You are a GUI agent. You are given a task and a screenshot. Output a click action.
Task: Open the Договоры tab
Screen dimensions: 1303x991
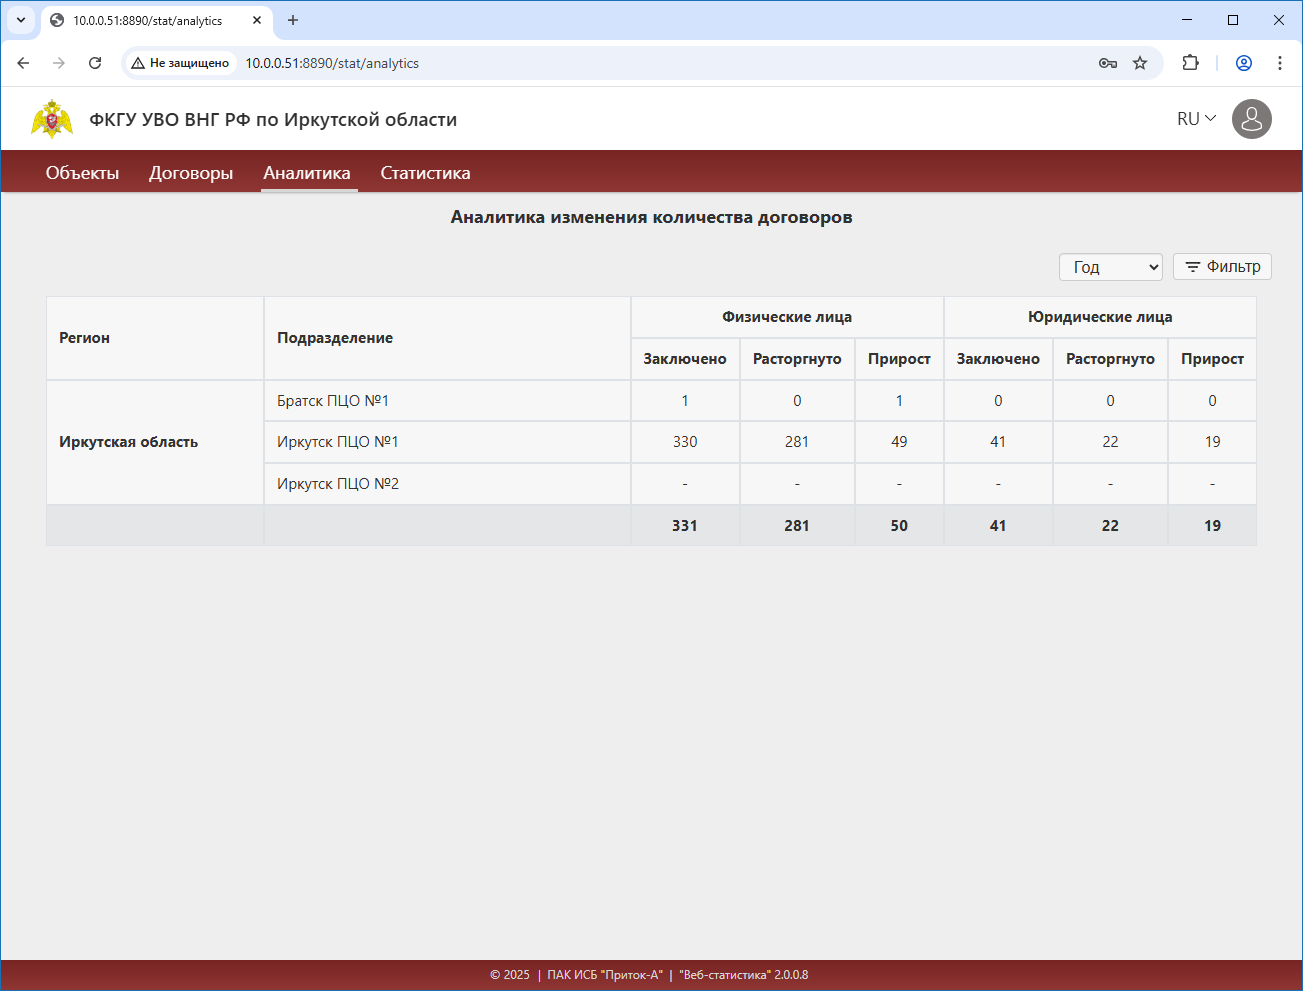(191, 173)
